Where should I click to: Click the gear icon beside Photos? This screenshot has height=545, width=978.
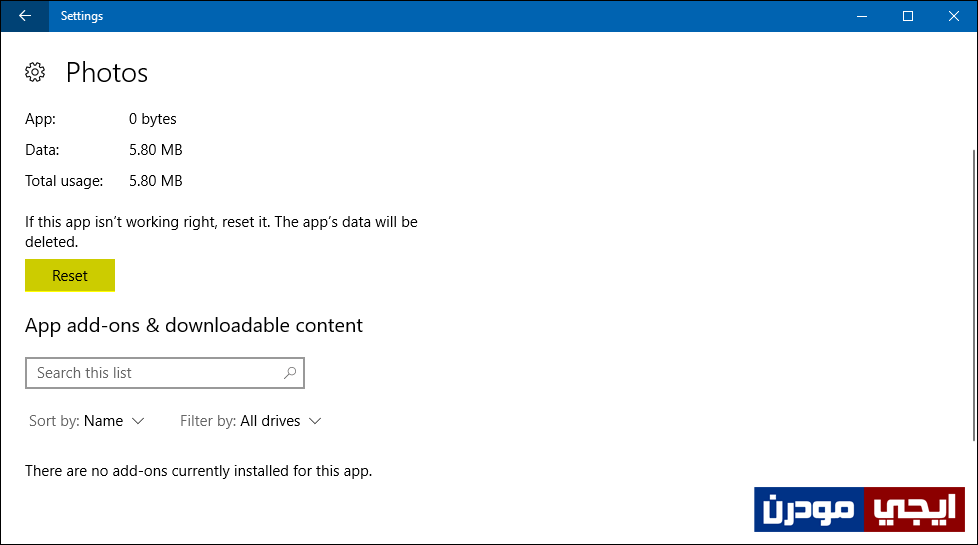click(35, 72)
